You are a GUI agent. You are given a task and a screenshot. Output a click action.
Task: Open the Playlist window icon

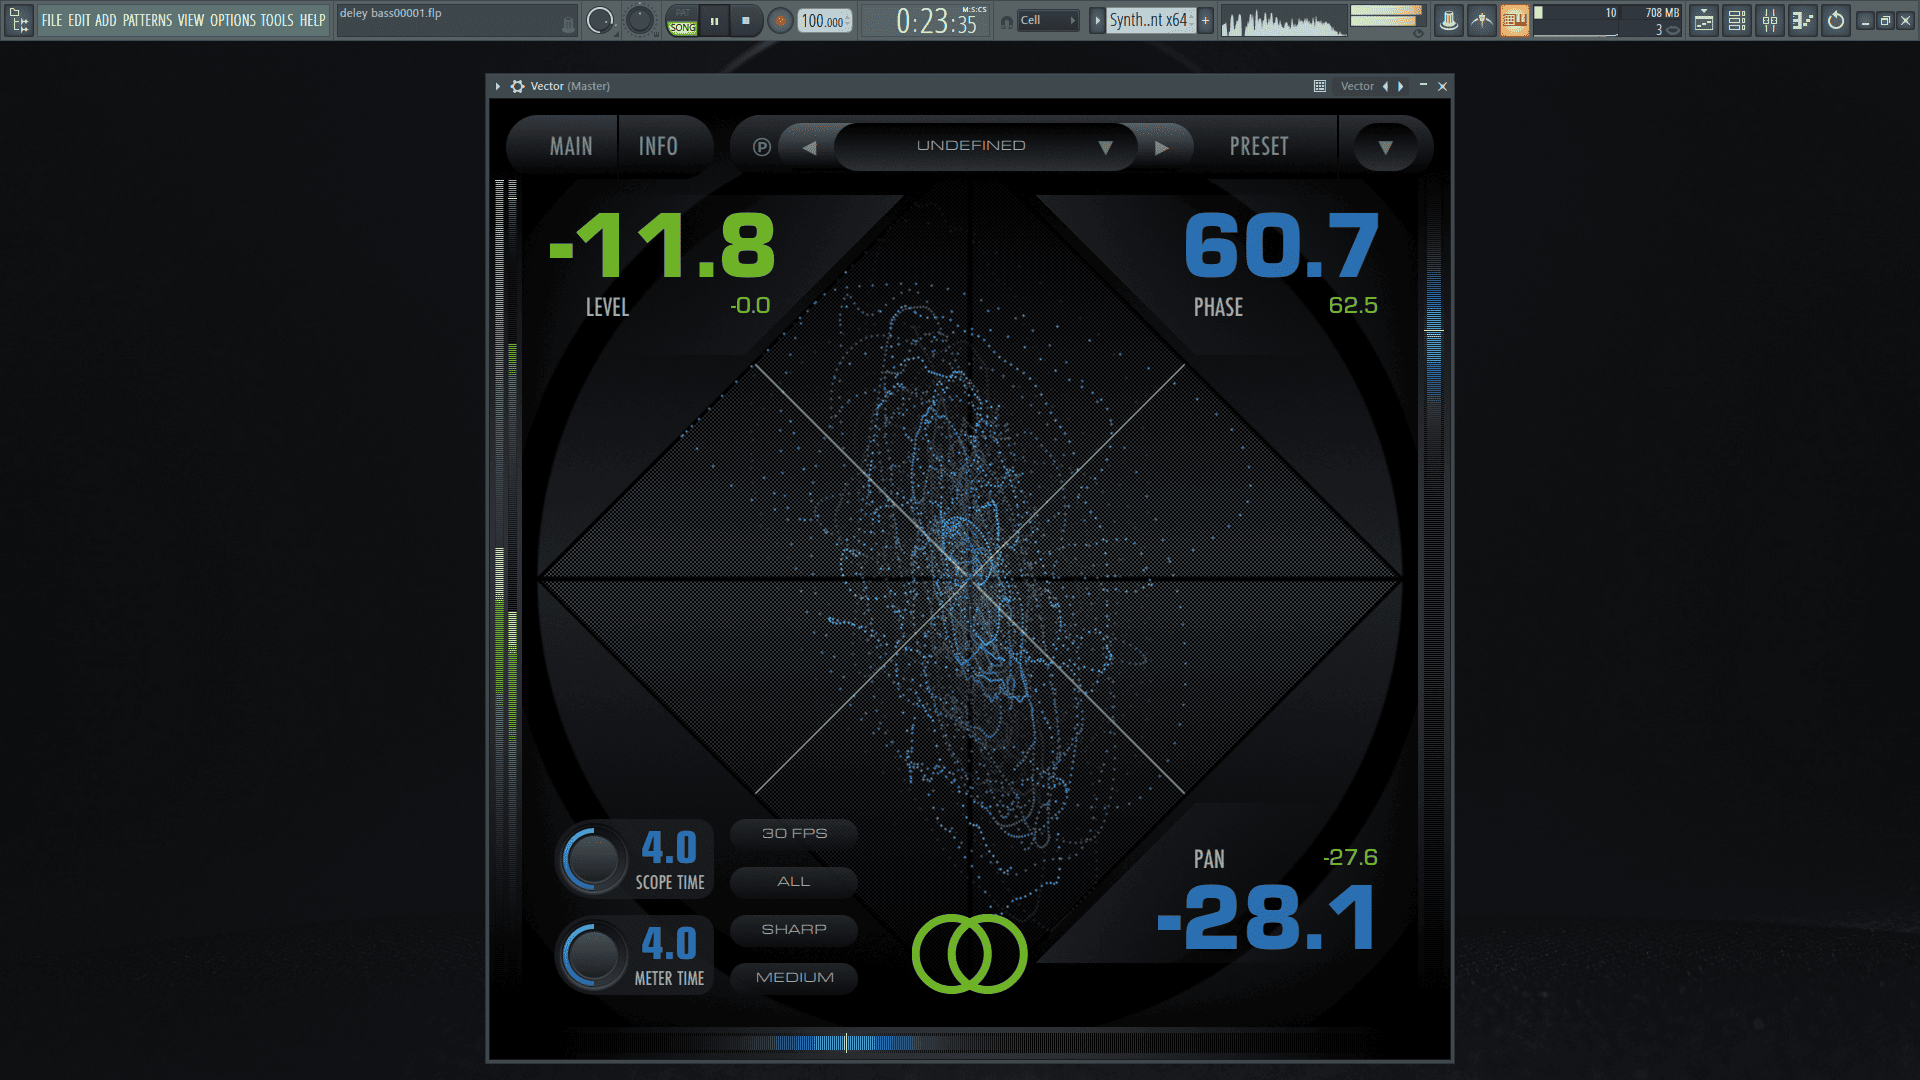pos(1704,20)
